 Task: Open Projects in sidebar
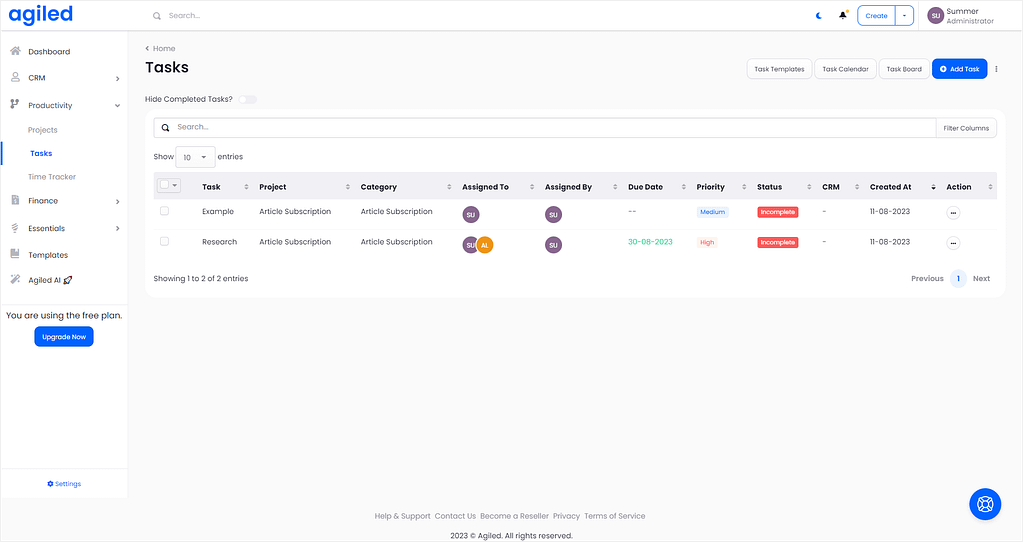42,130
